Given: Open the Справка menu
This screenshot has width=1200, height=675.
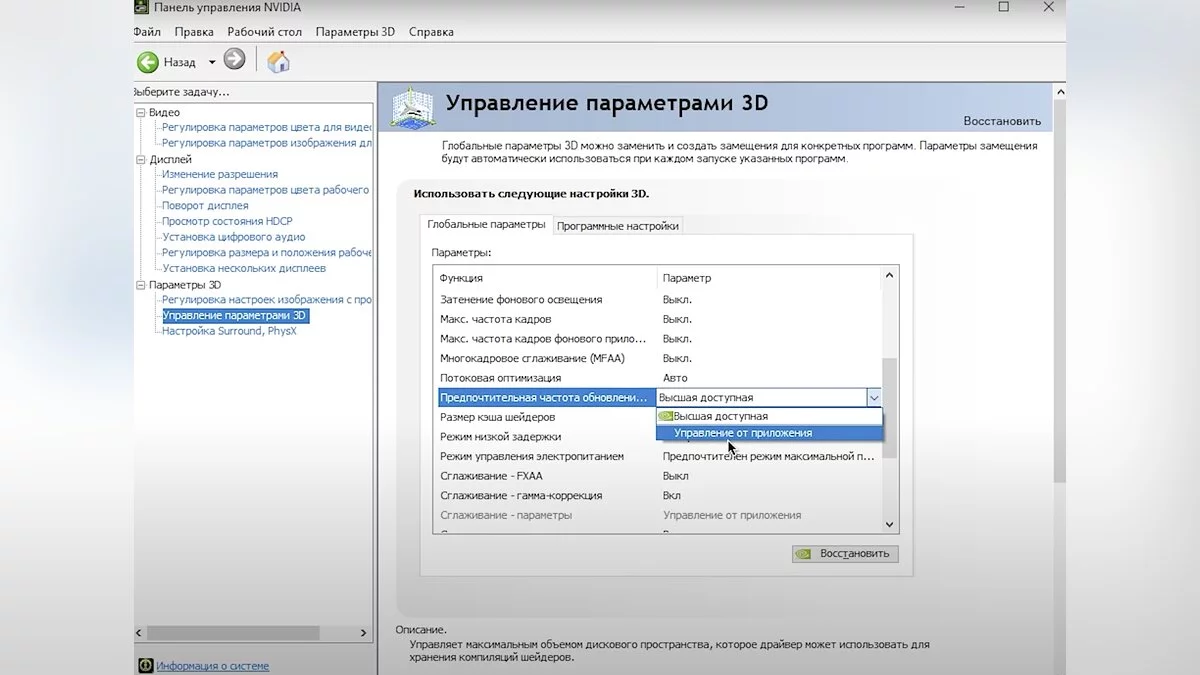Looking at the screenshot, I should (431, 32).
